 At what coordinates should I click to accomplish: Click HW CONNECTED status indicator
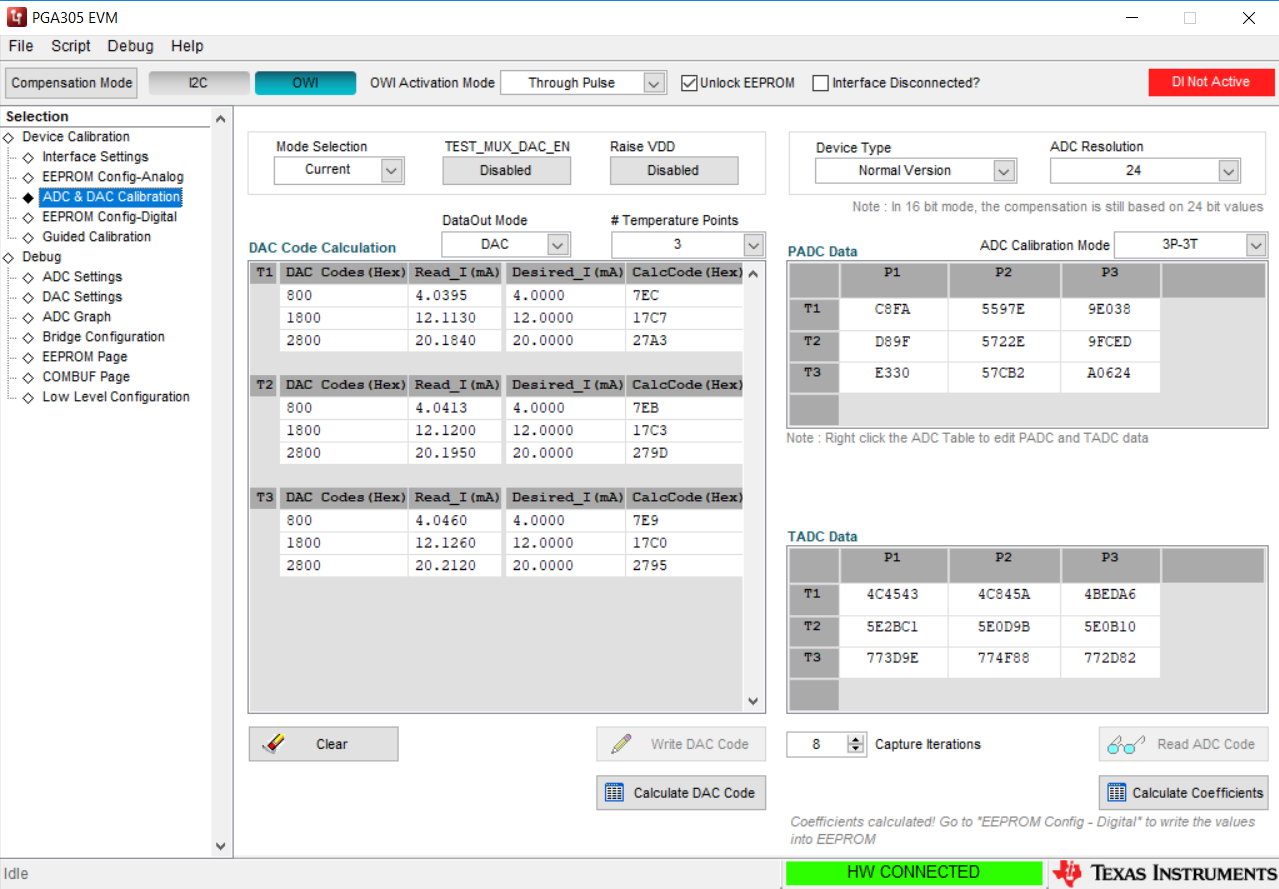pos(913,873)
